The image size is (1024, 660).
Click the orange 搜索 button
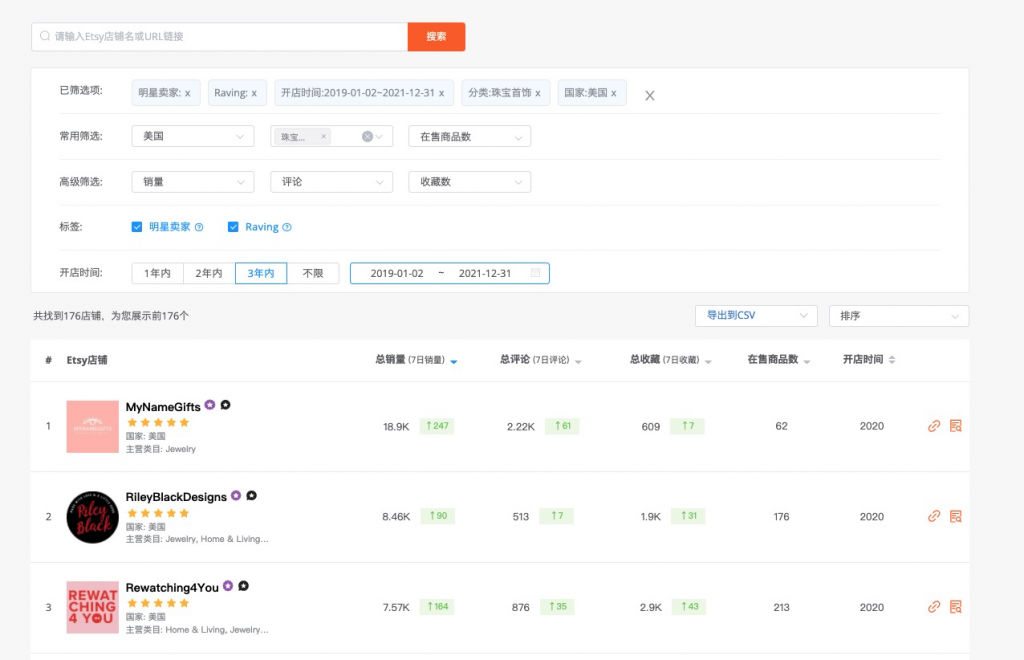click(436, 37)
